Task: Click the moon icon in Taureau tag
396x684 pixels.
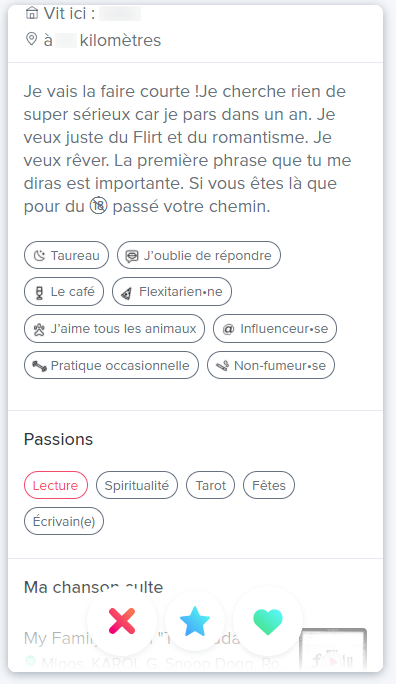Action: [x=40, y=256]
